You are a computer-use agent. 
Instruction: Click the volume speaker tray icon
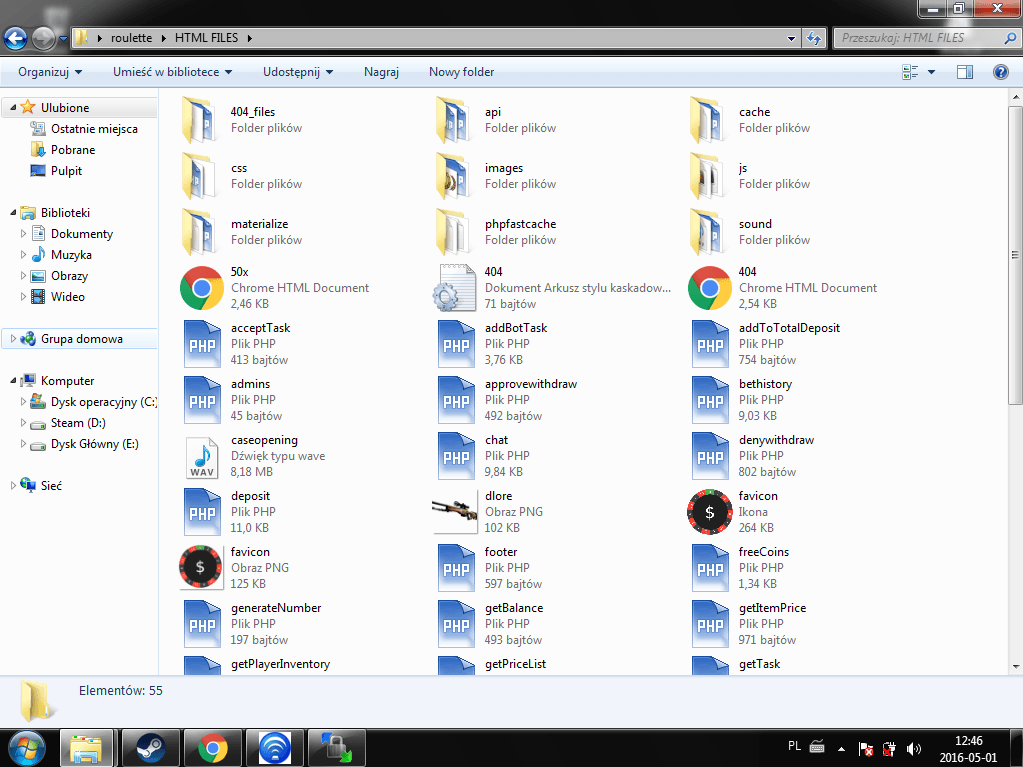[913, 748]
